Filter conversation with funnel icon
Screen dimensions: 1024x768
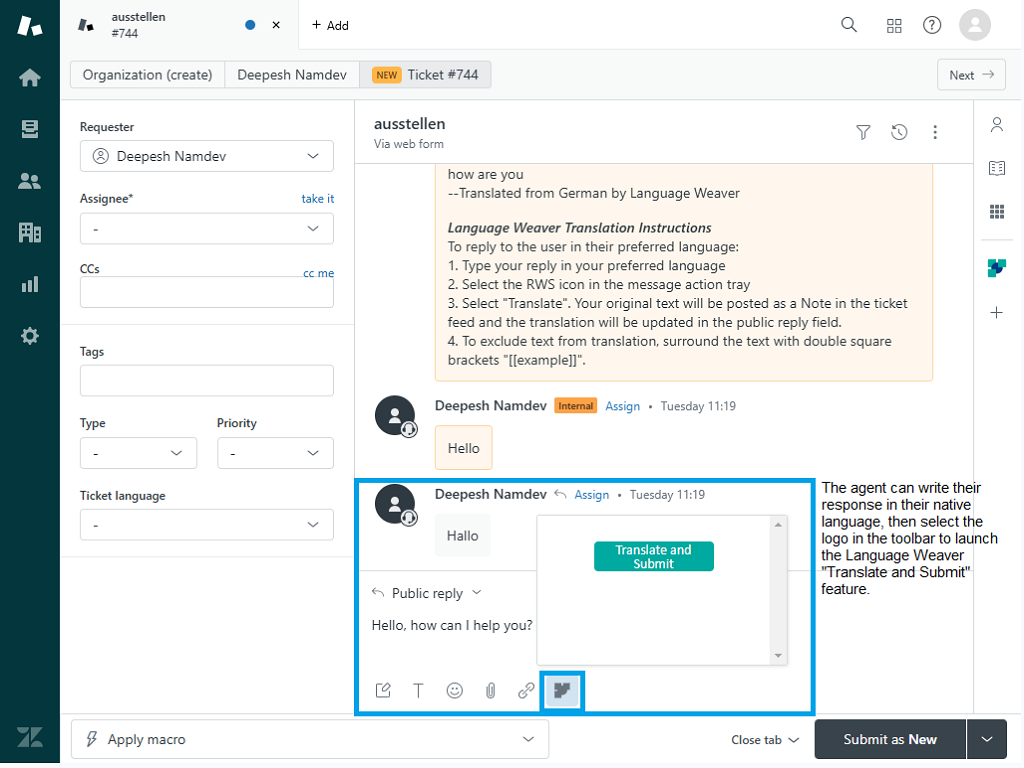(x=863, y=133)
